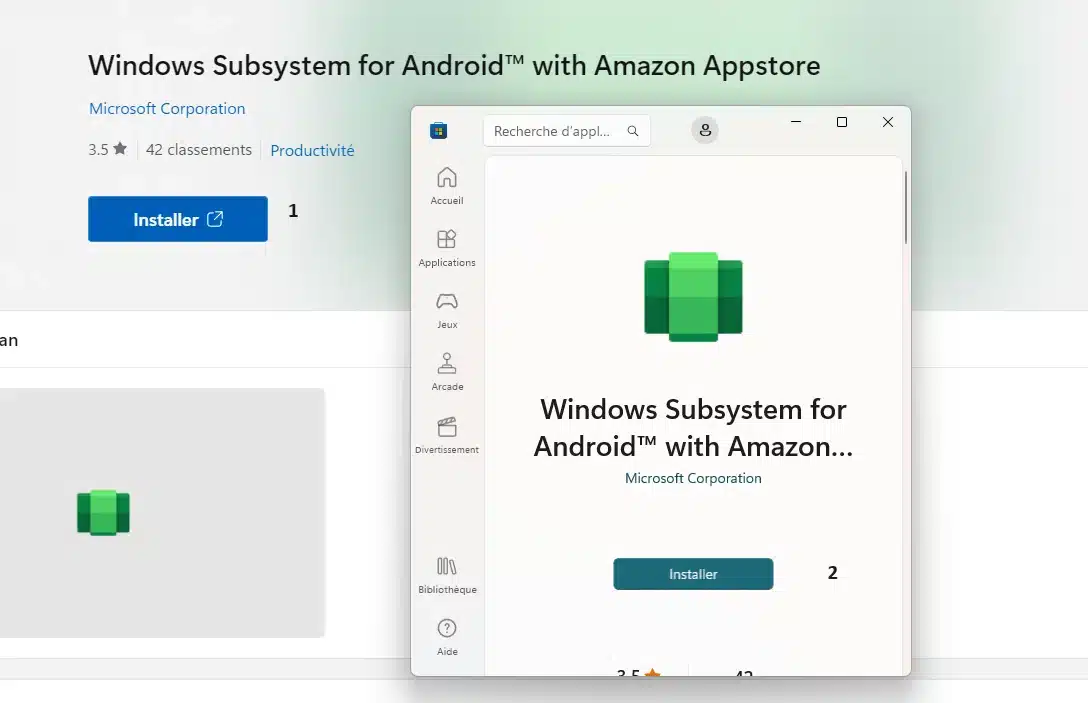Click the blue Installer button on web page
Screen dimensions: 1088x703
pyautogui.click(x=178, y=219)
